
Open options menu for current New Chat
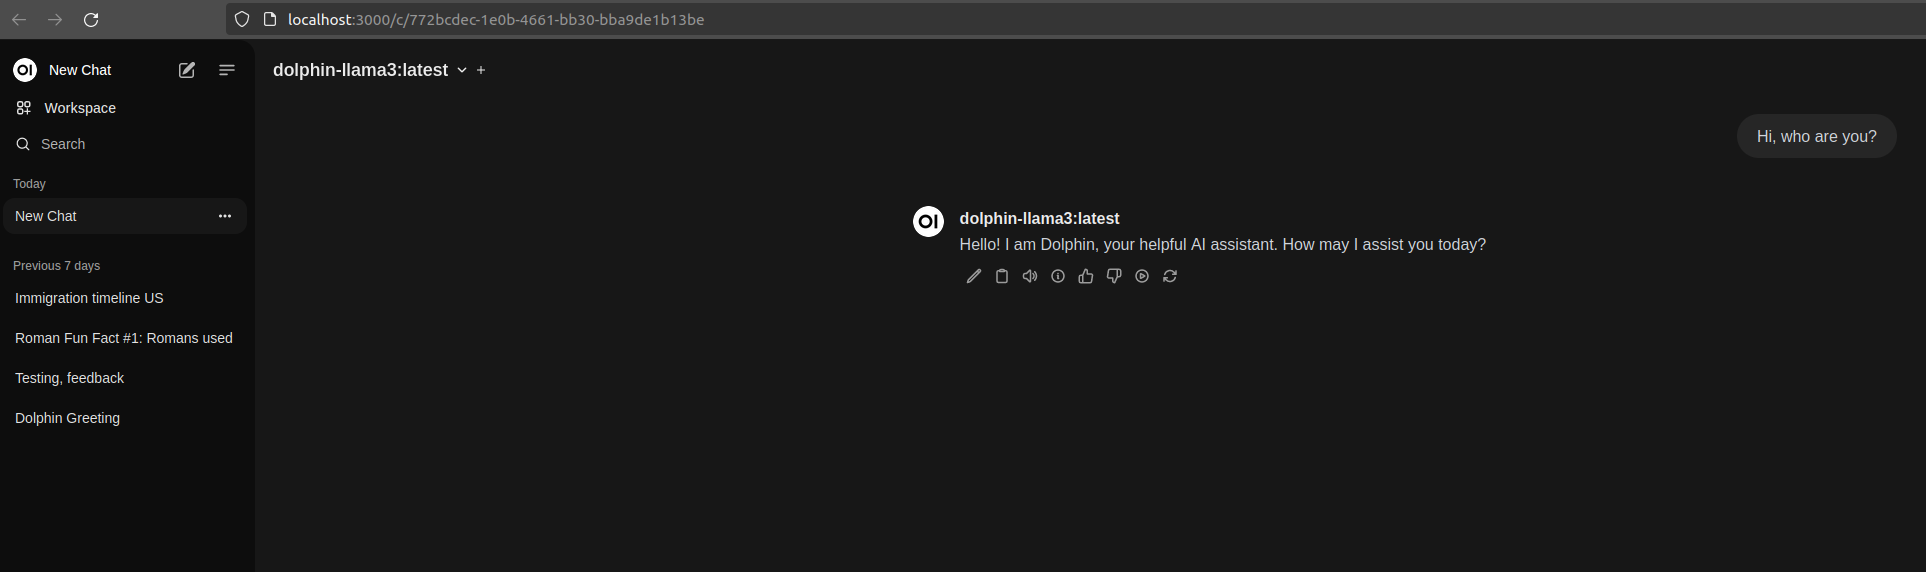tap(225, 216)
